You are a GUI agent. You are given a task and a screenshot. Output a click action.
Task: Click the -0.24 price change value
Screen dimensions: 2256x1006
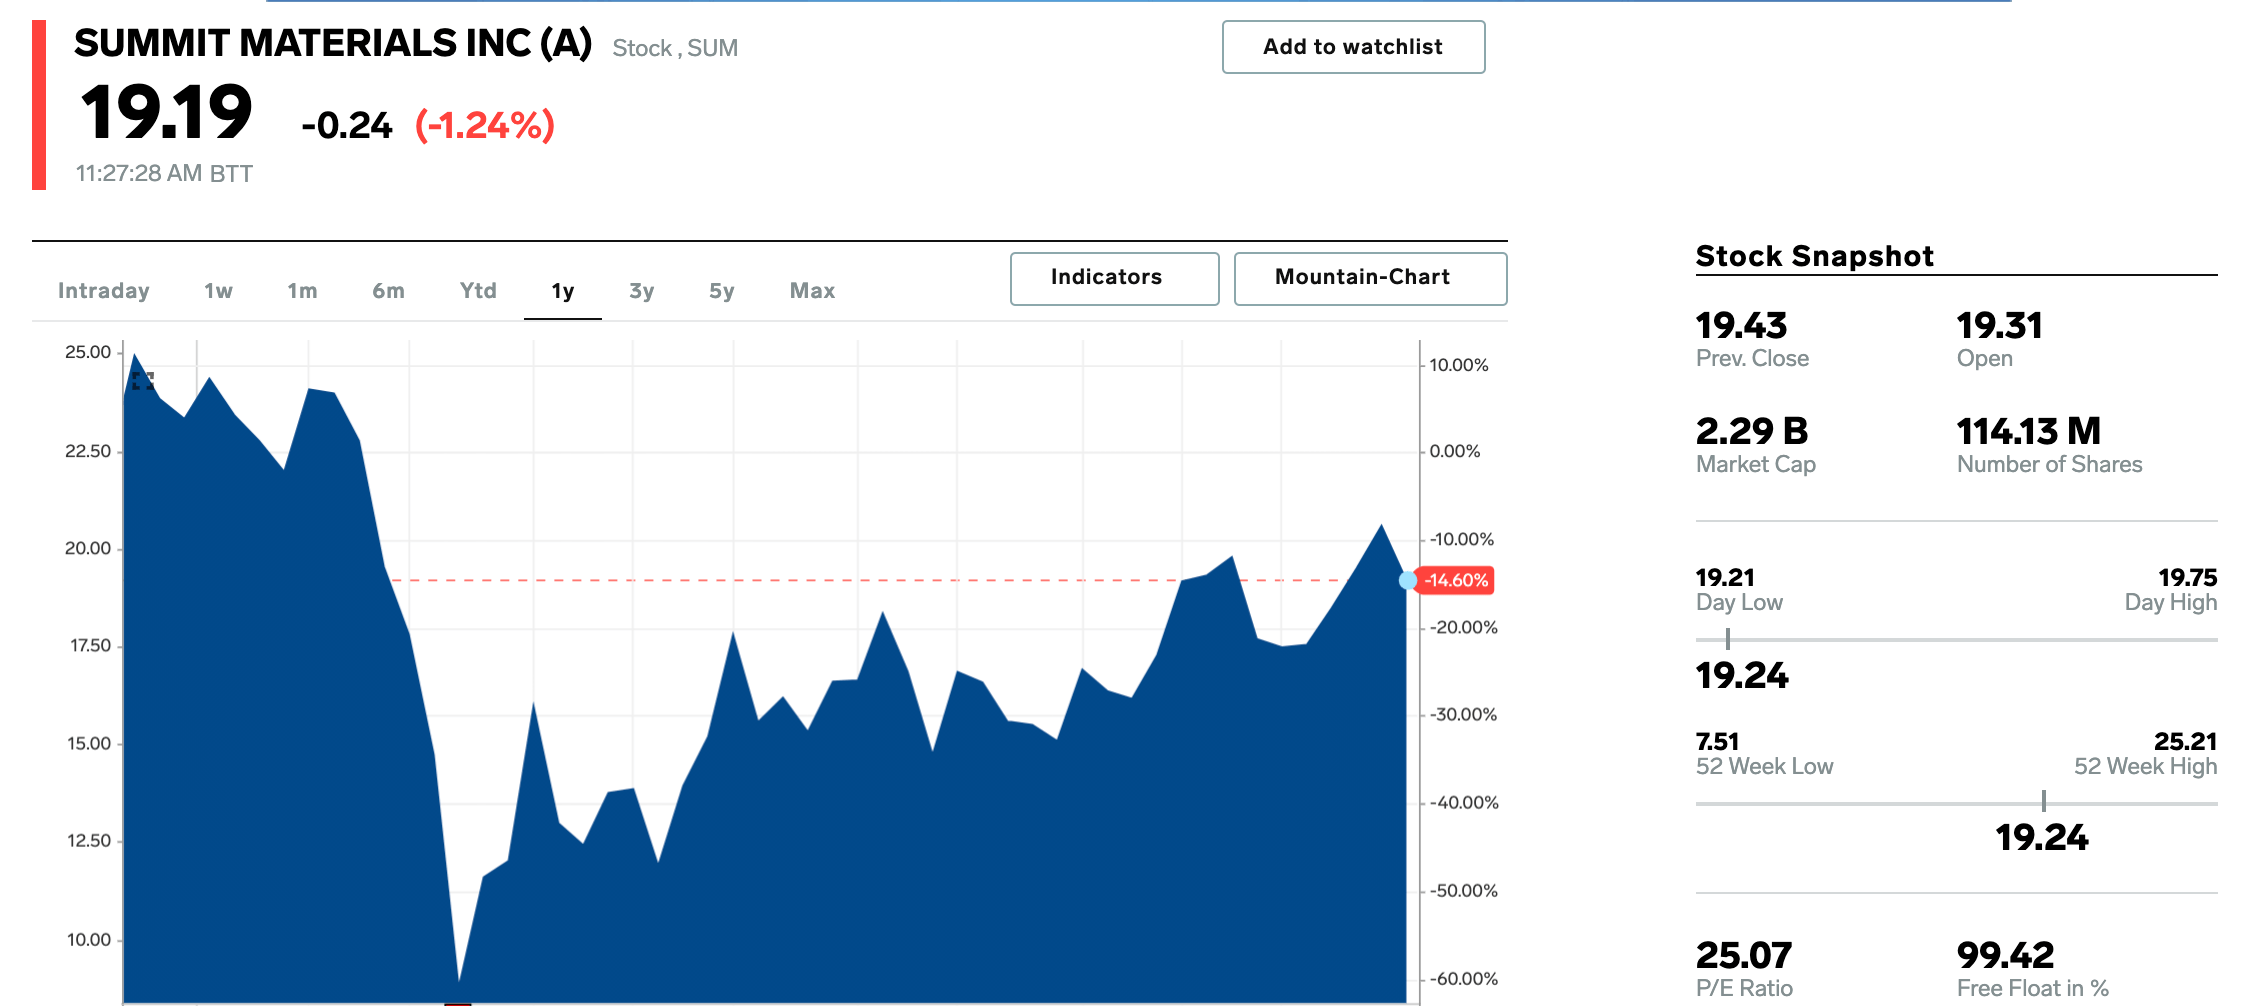347,126
